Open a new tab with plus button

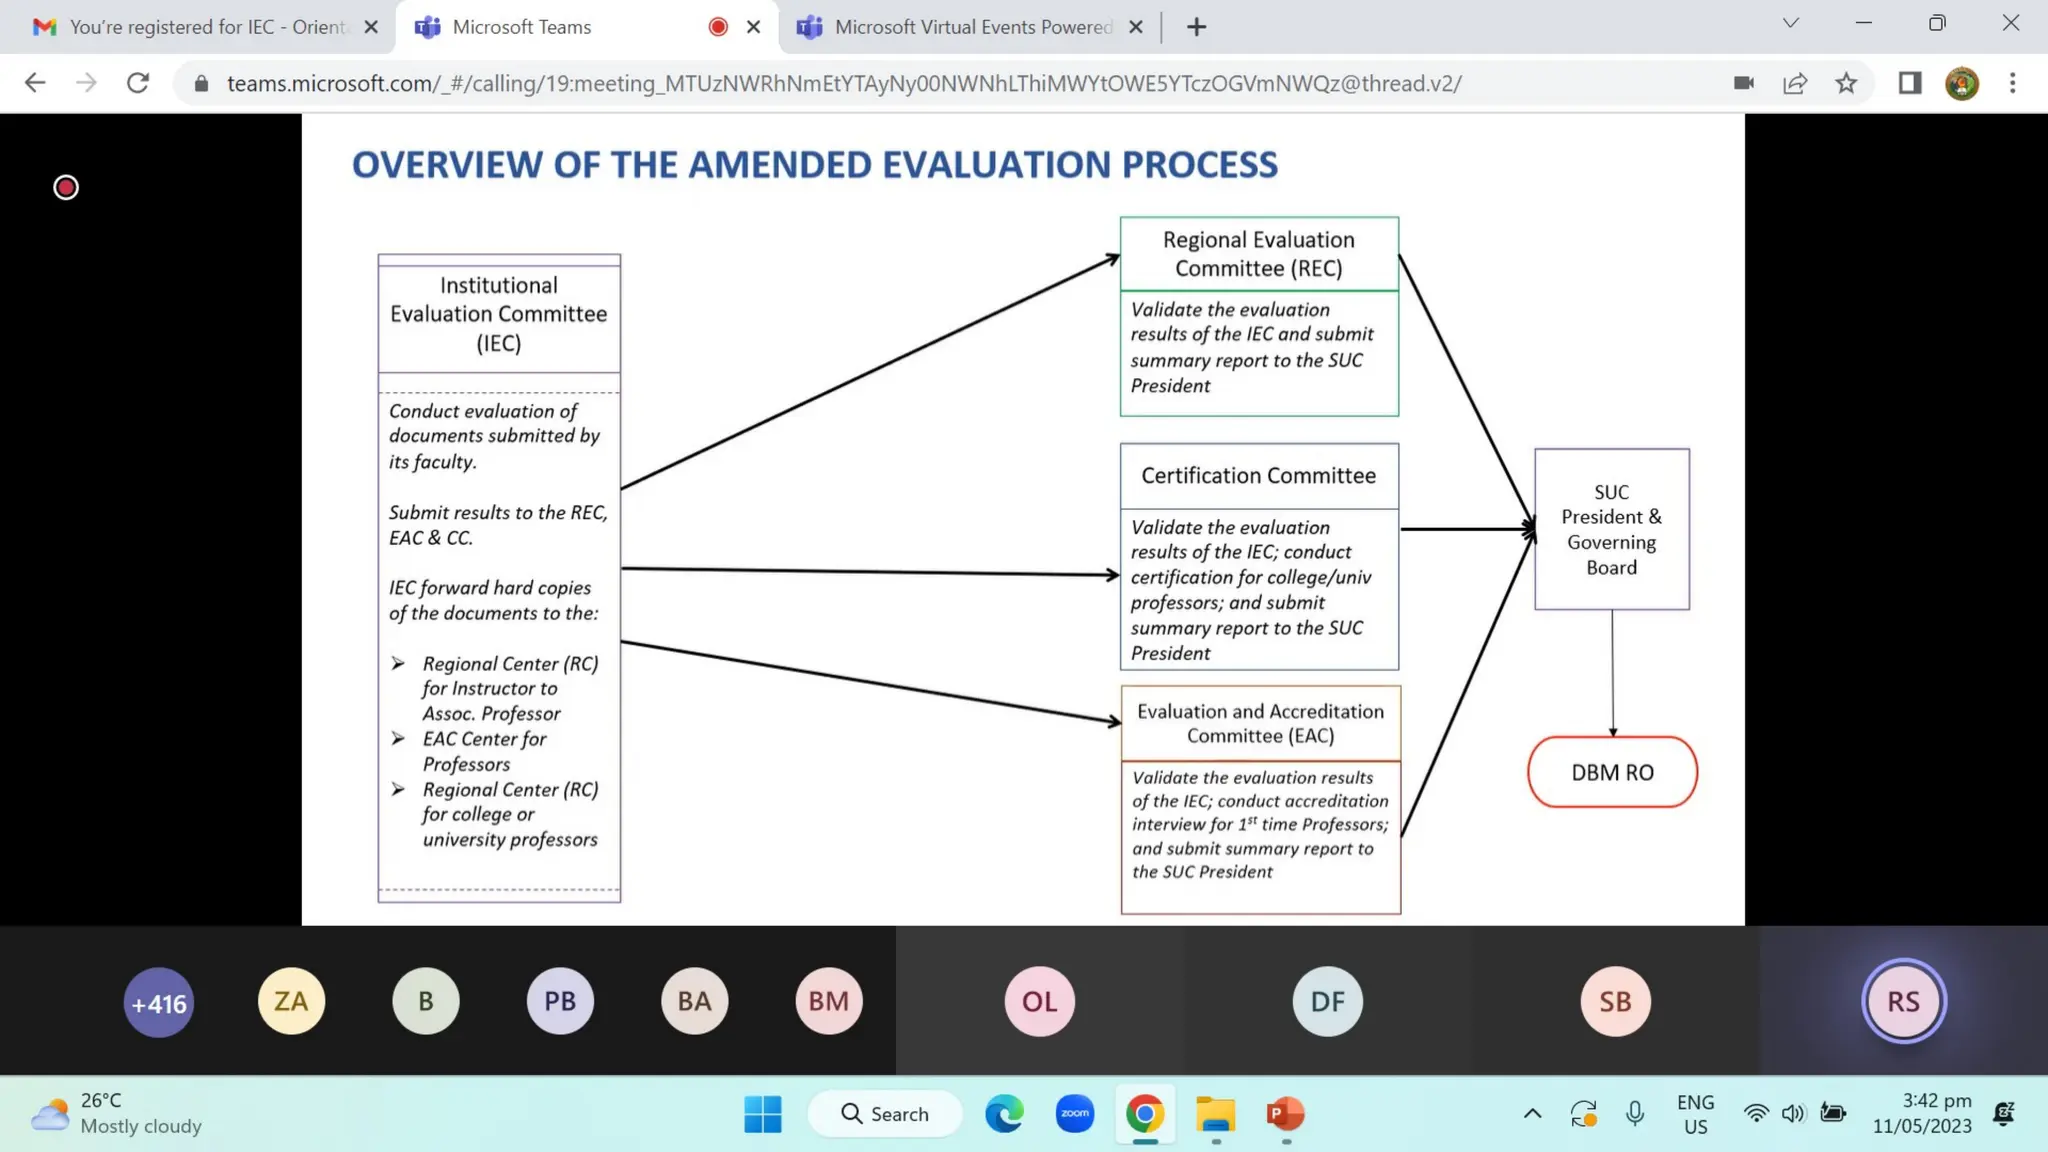tap(1196, 27)
